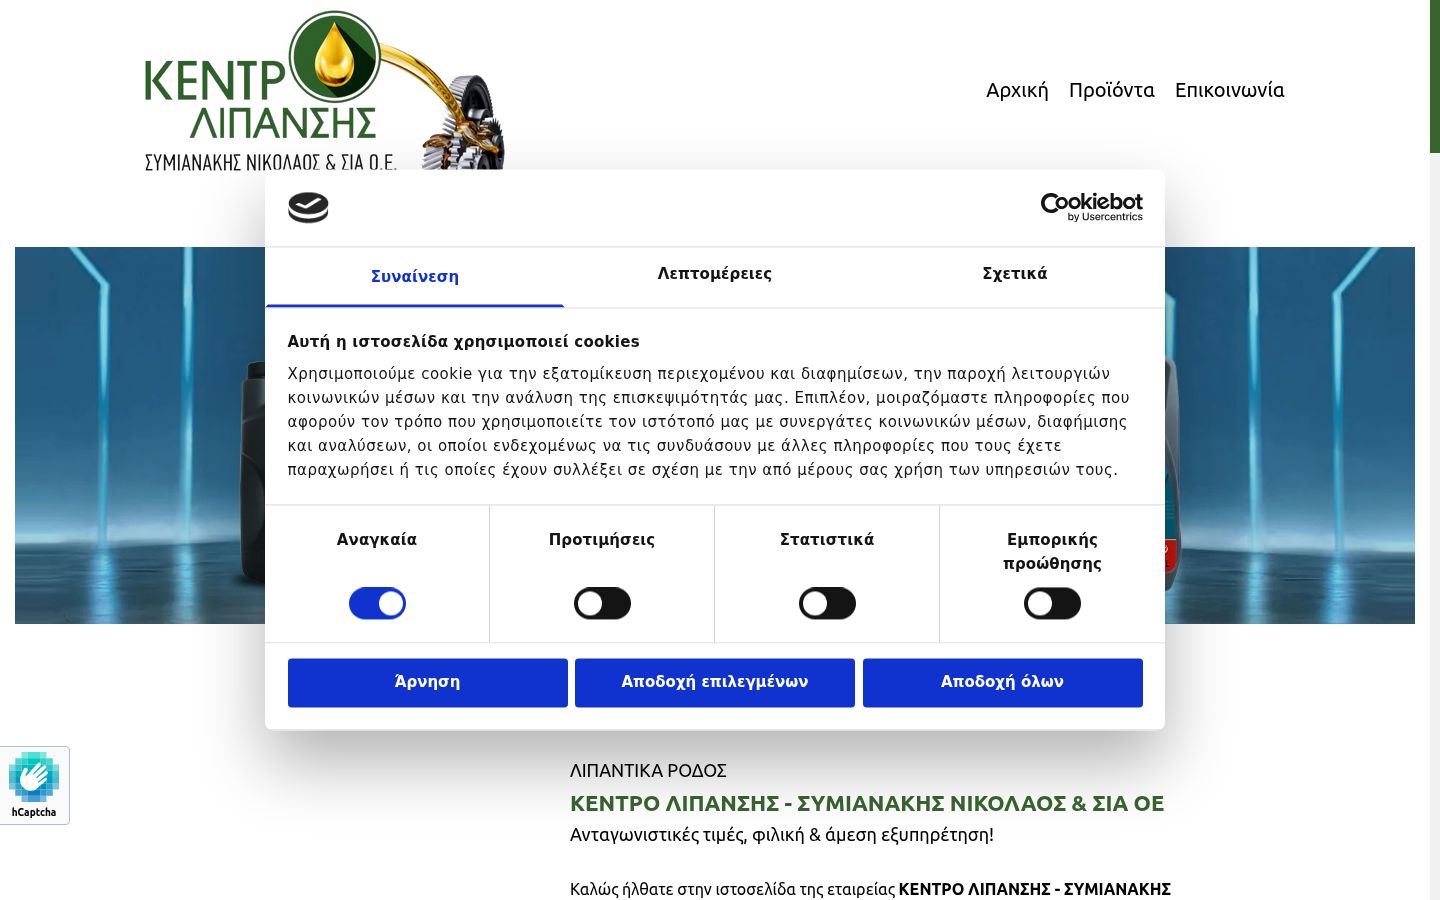Enable the Προτιμήσεις cookies switch
This screenshot has height=900, width=1440.
point(602,603)
